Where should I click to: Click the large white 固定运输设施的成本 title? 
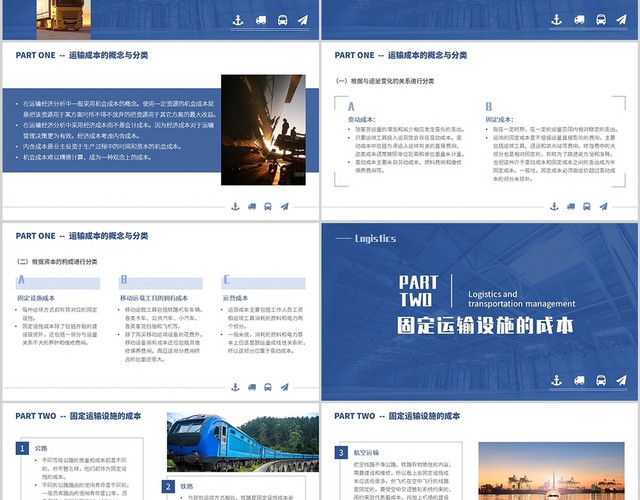point(485,326)
